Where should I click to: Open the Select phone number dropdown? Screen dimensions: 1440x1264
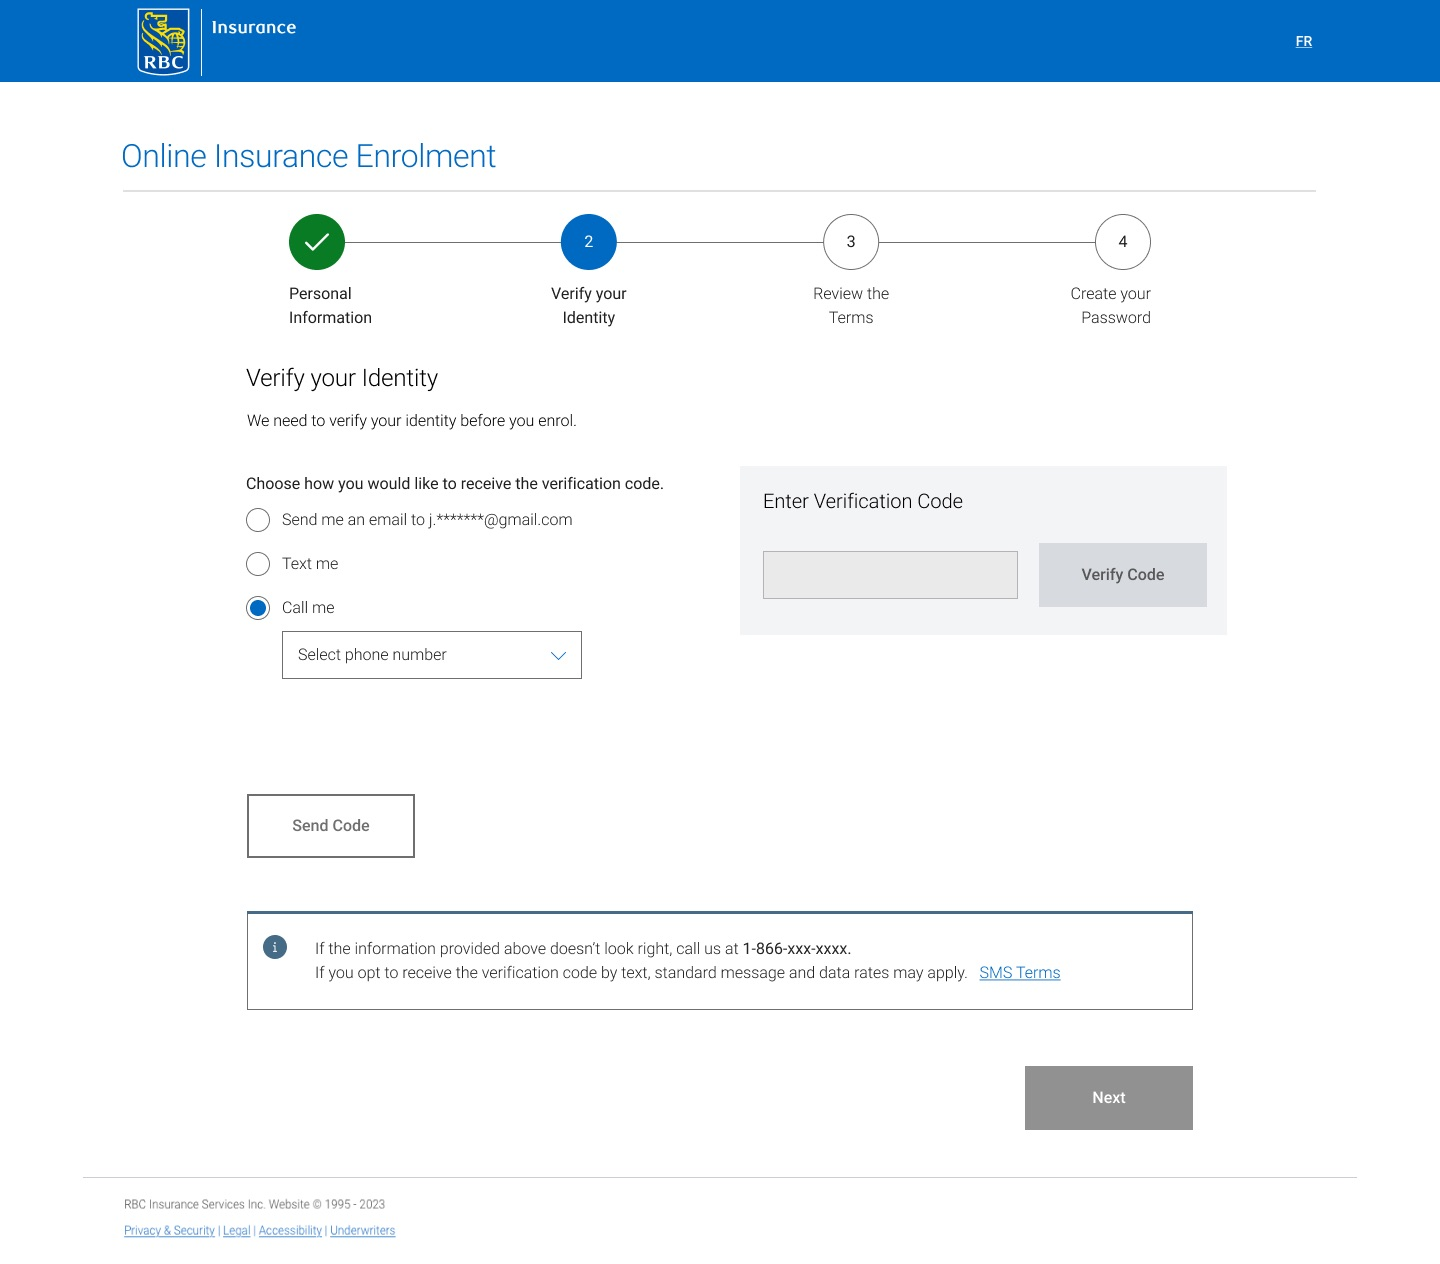click(432, 655)
